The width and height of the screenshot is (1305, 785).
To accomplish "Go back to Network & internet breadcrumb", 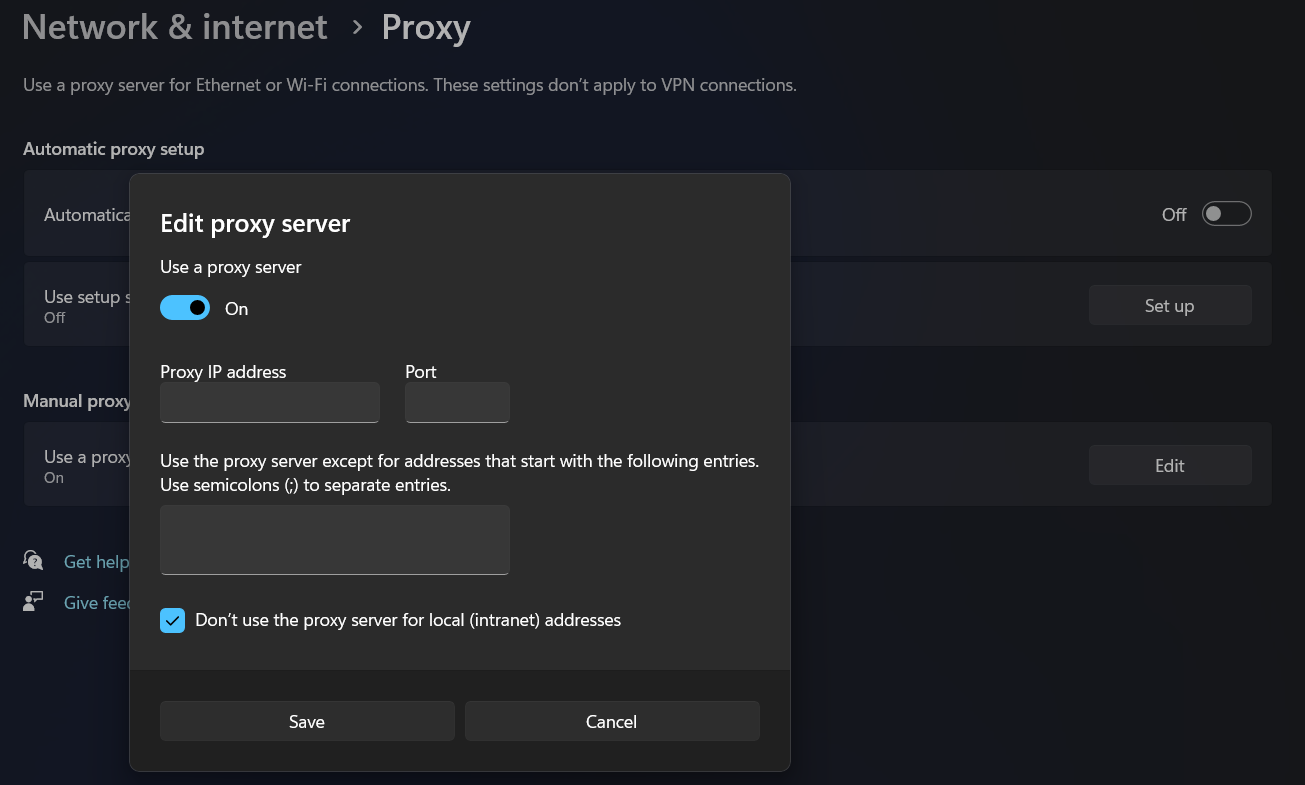I will pyautogui.click(x=175, y=28).
